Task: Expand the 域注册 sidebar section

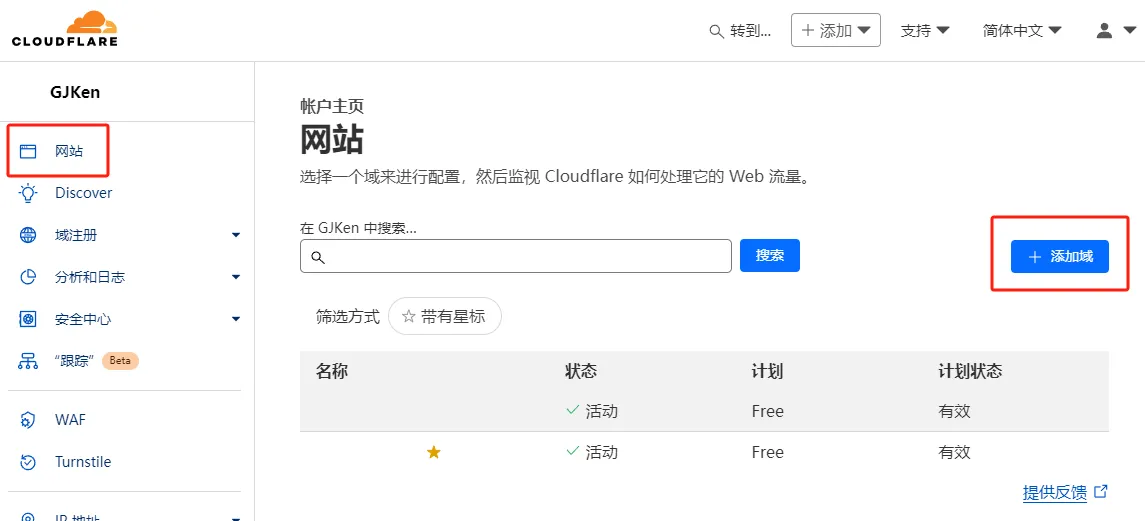Action: (x=236, y=235)
